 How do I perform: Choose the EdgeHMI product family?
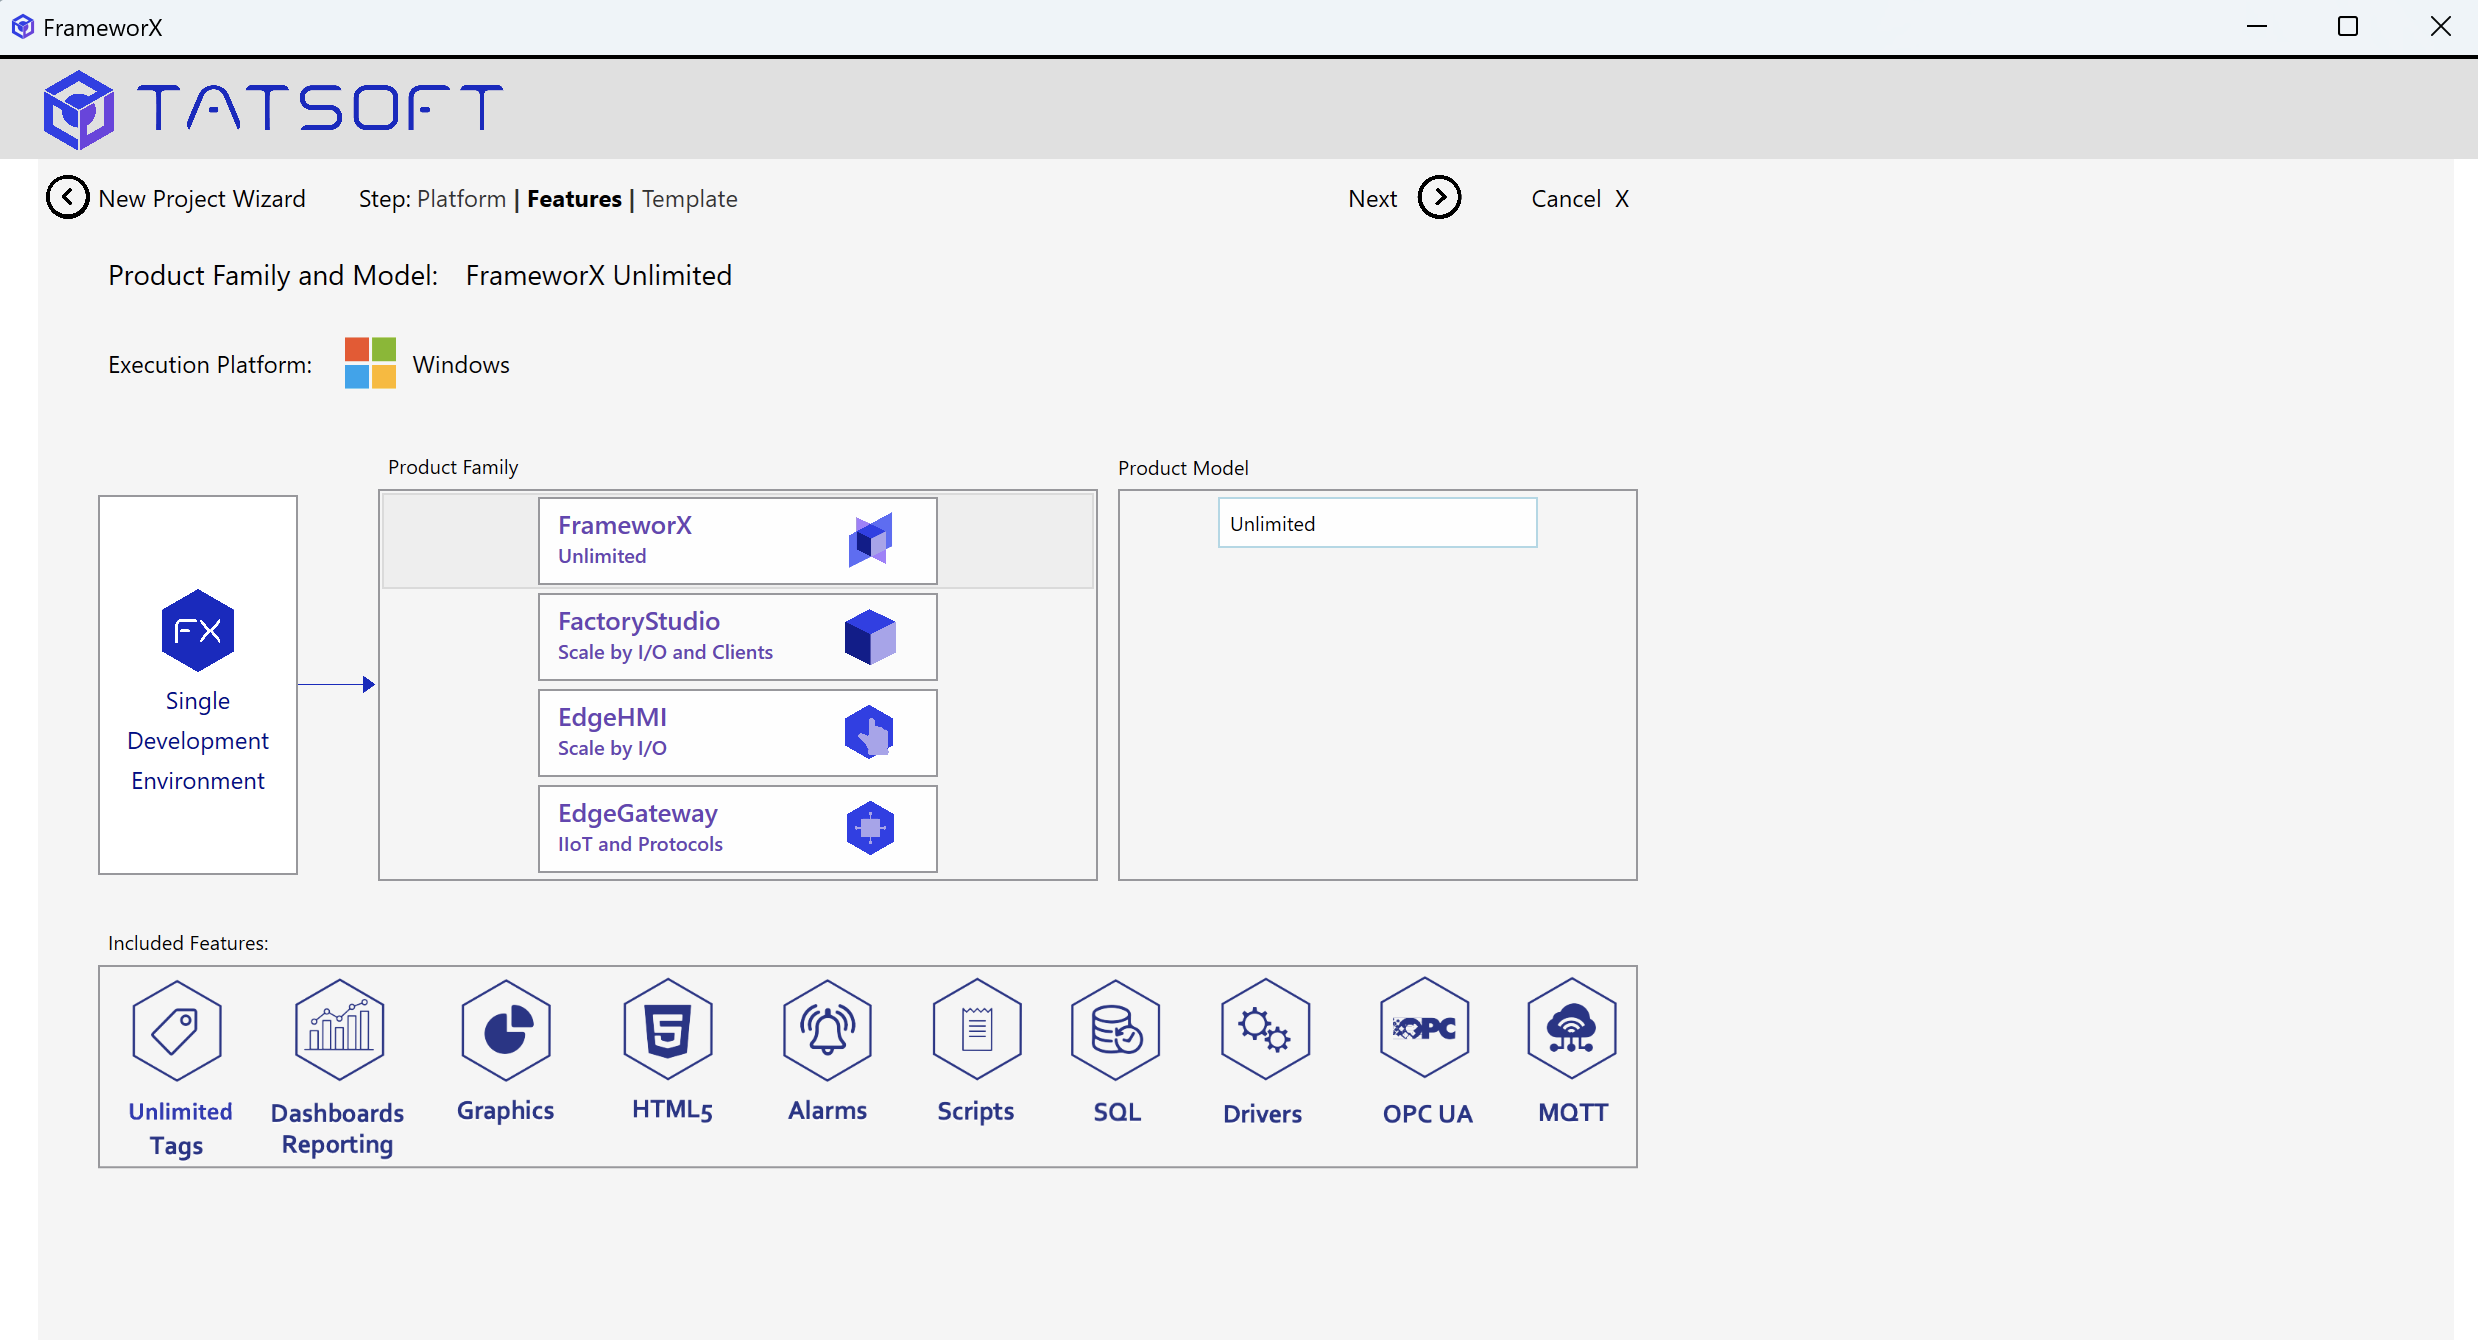tap(738, 733)
